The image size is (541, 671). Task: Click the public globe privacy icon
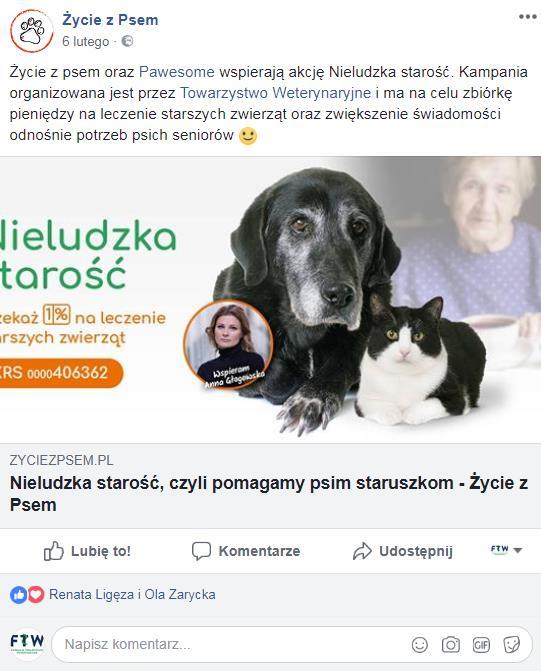click(127, 42)
